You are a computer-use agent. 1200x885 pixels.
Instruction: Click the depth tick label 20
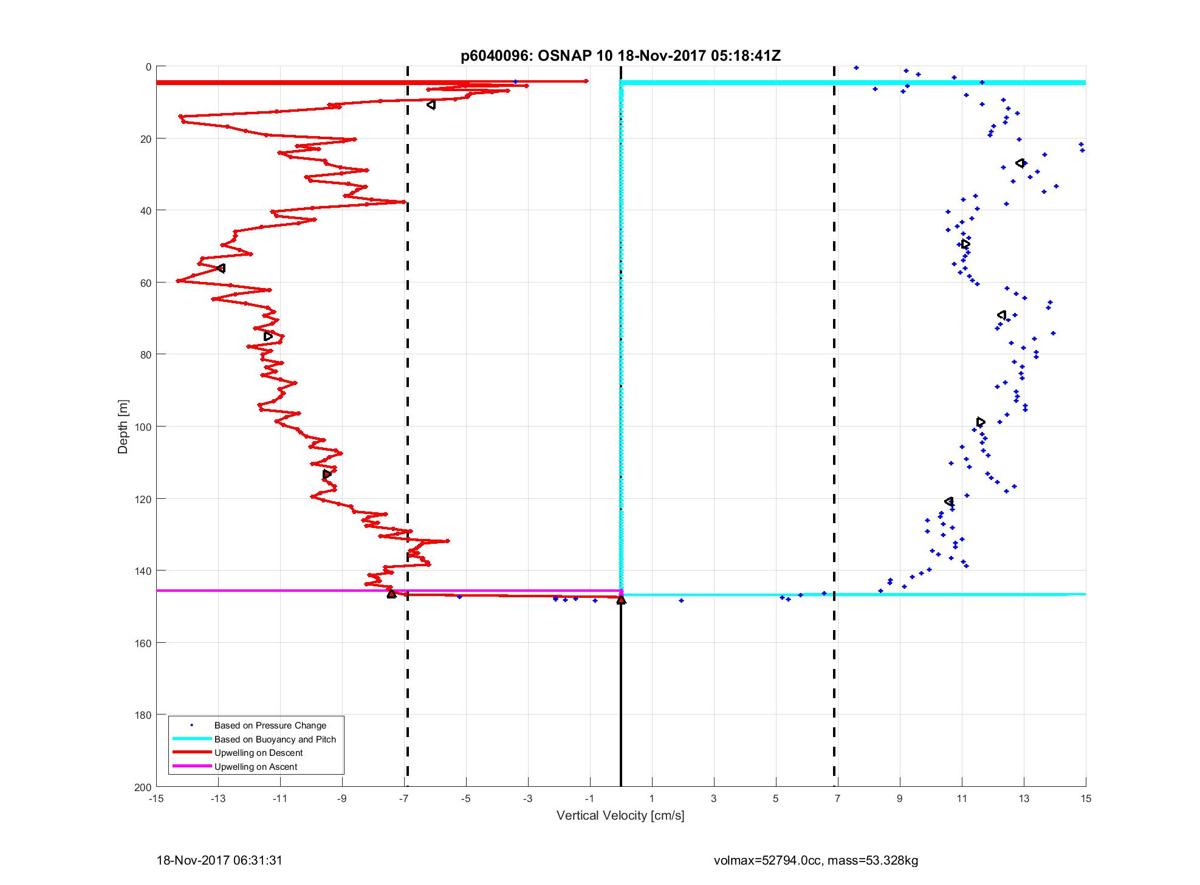[x=146, y=139]
